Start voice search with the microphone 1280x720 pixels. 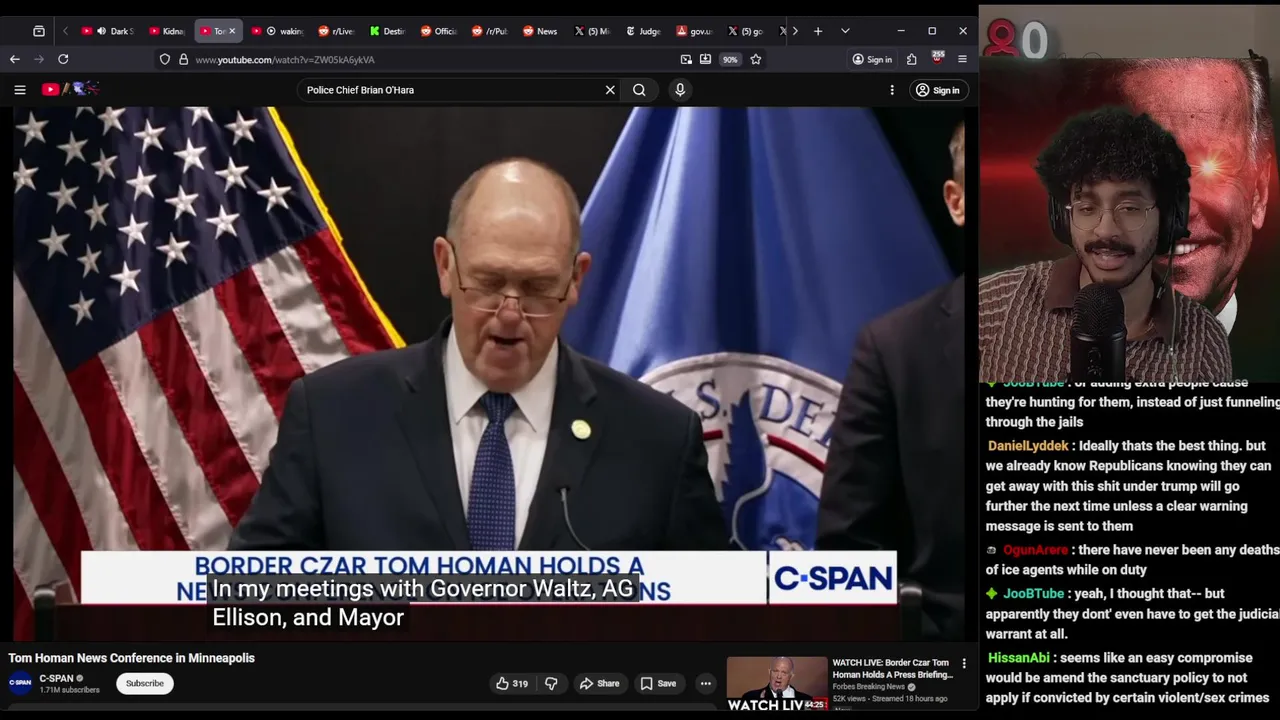pos(680,90)
